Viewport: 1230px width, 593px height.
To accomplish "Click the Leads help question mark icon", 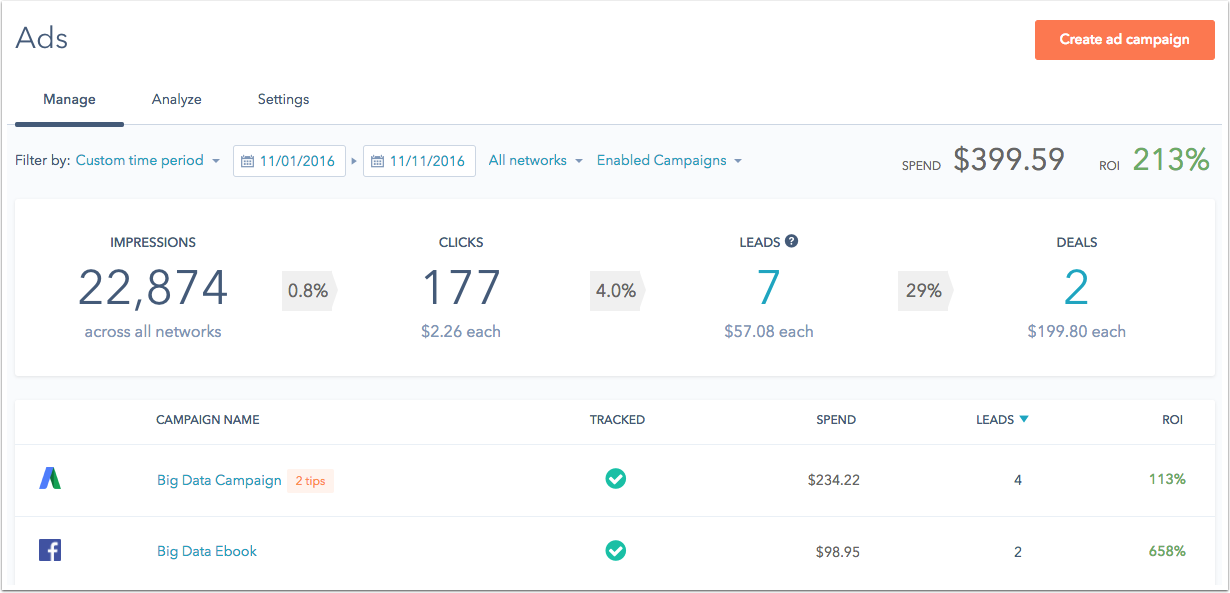I will coord(791,241).
